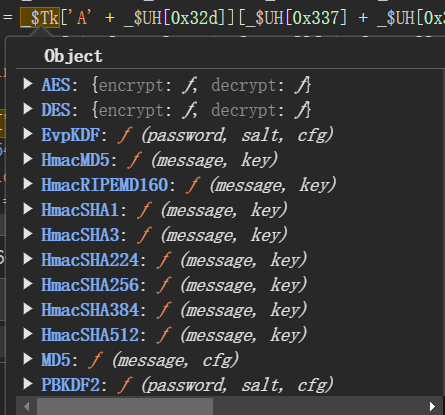Expand the HmacRIPEMD160 function entry
Image resolution: width=445 pixels, height=415 pixels.
pyautogui.click(x=28, y=184)
